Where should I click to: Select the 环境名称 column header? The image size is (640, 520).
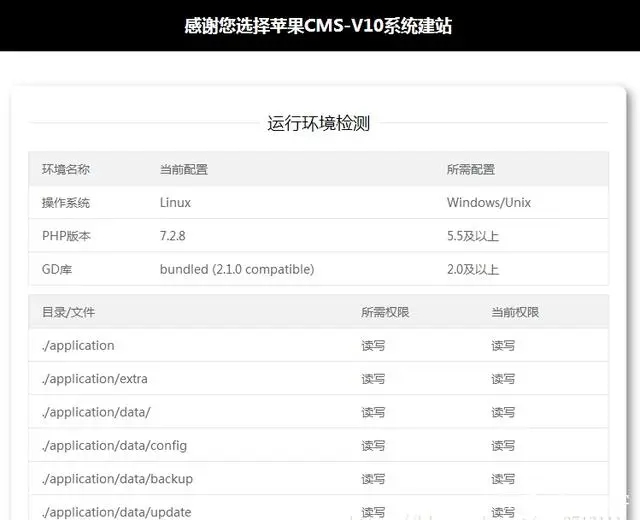[x=65, y=169]
